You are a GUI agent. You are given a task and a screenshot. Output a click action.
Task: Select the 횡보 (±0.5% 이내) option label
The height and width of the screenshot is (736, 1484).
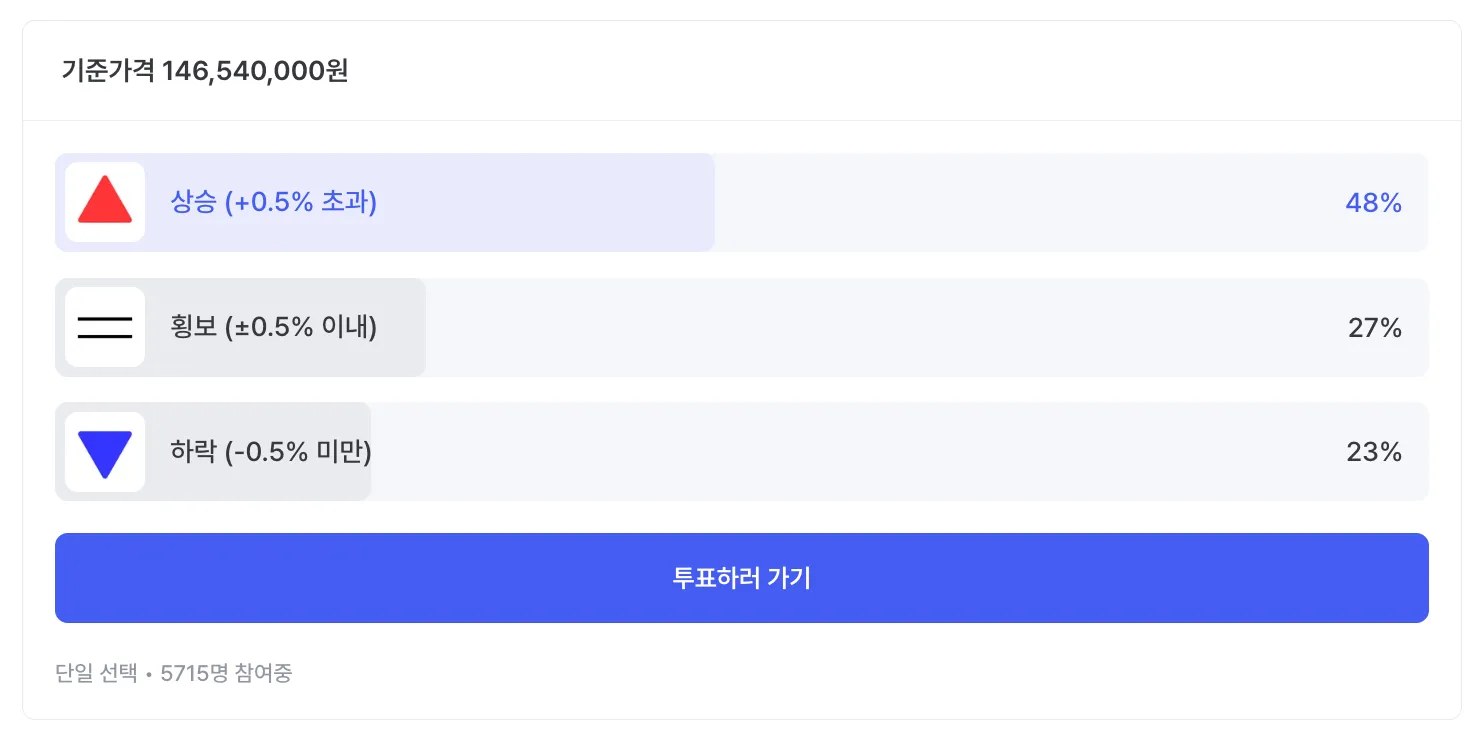(274, 328)
